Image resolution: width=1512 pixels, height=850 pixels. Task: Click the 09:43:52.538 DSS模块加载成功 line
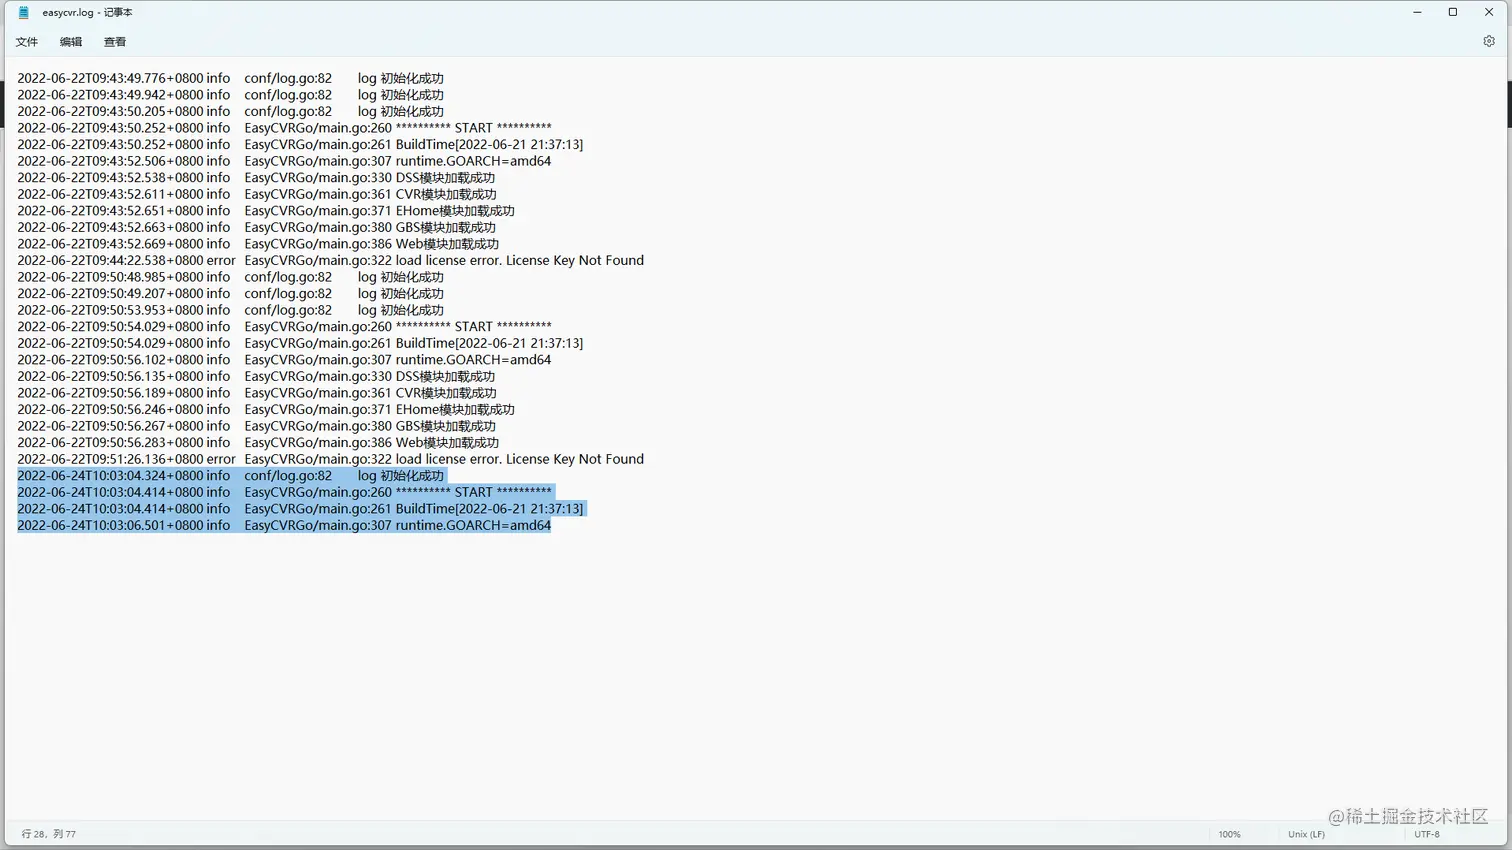(256, 178)
